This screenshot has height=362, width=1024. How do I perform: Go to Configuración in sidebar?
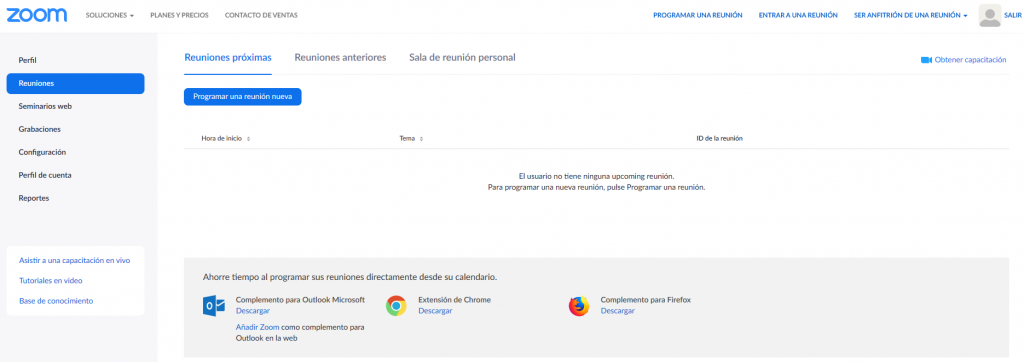[42, 152]
